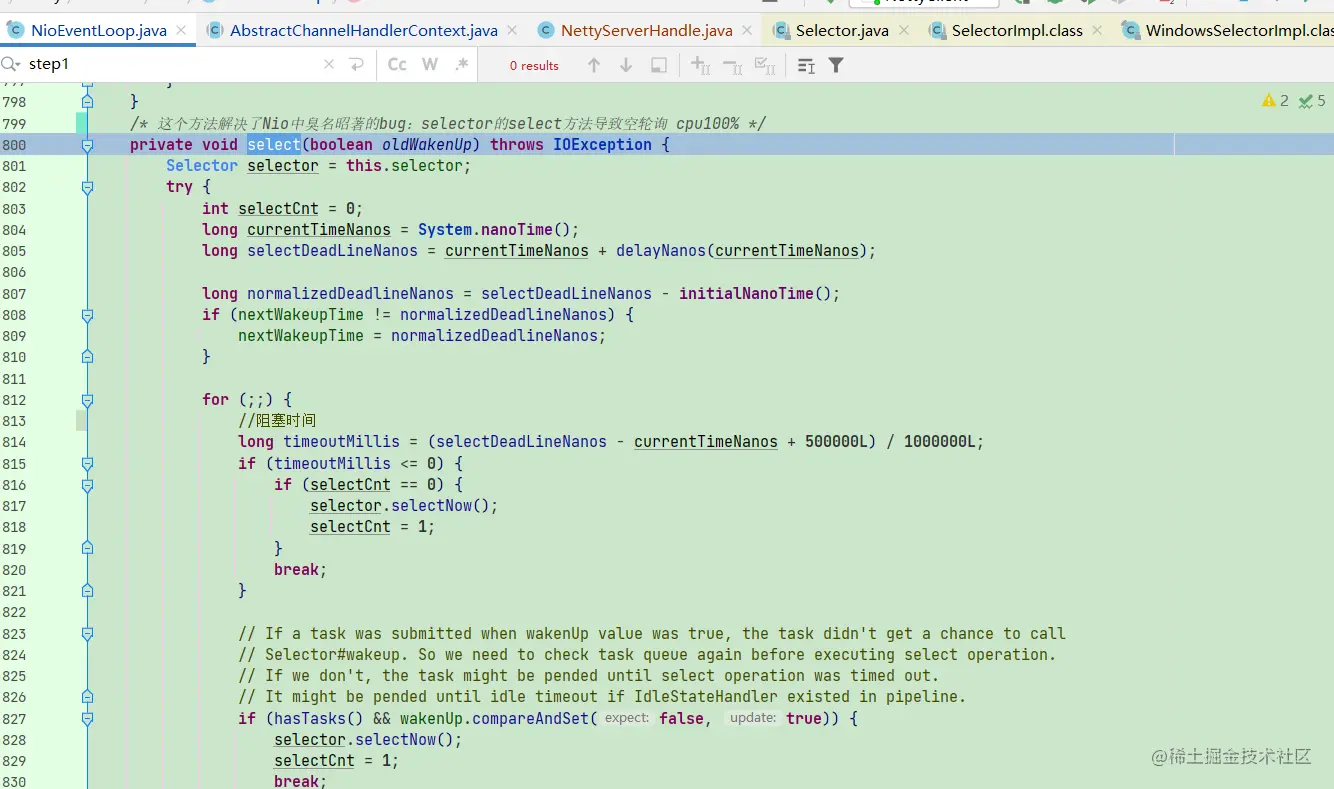Image resolution: width=1334 pixels, height=789 pixels.
Task: Click 'break' statement on line 820
Action: [x=296, y=570]
